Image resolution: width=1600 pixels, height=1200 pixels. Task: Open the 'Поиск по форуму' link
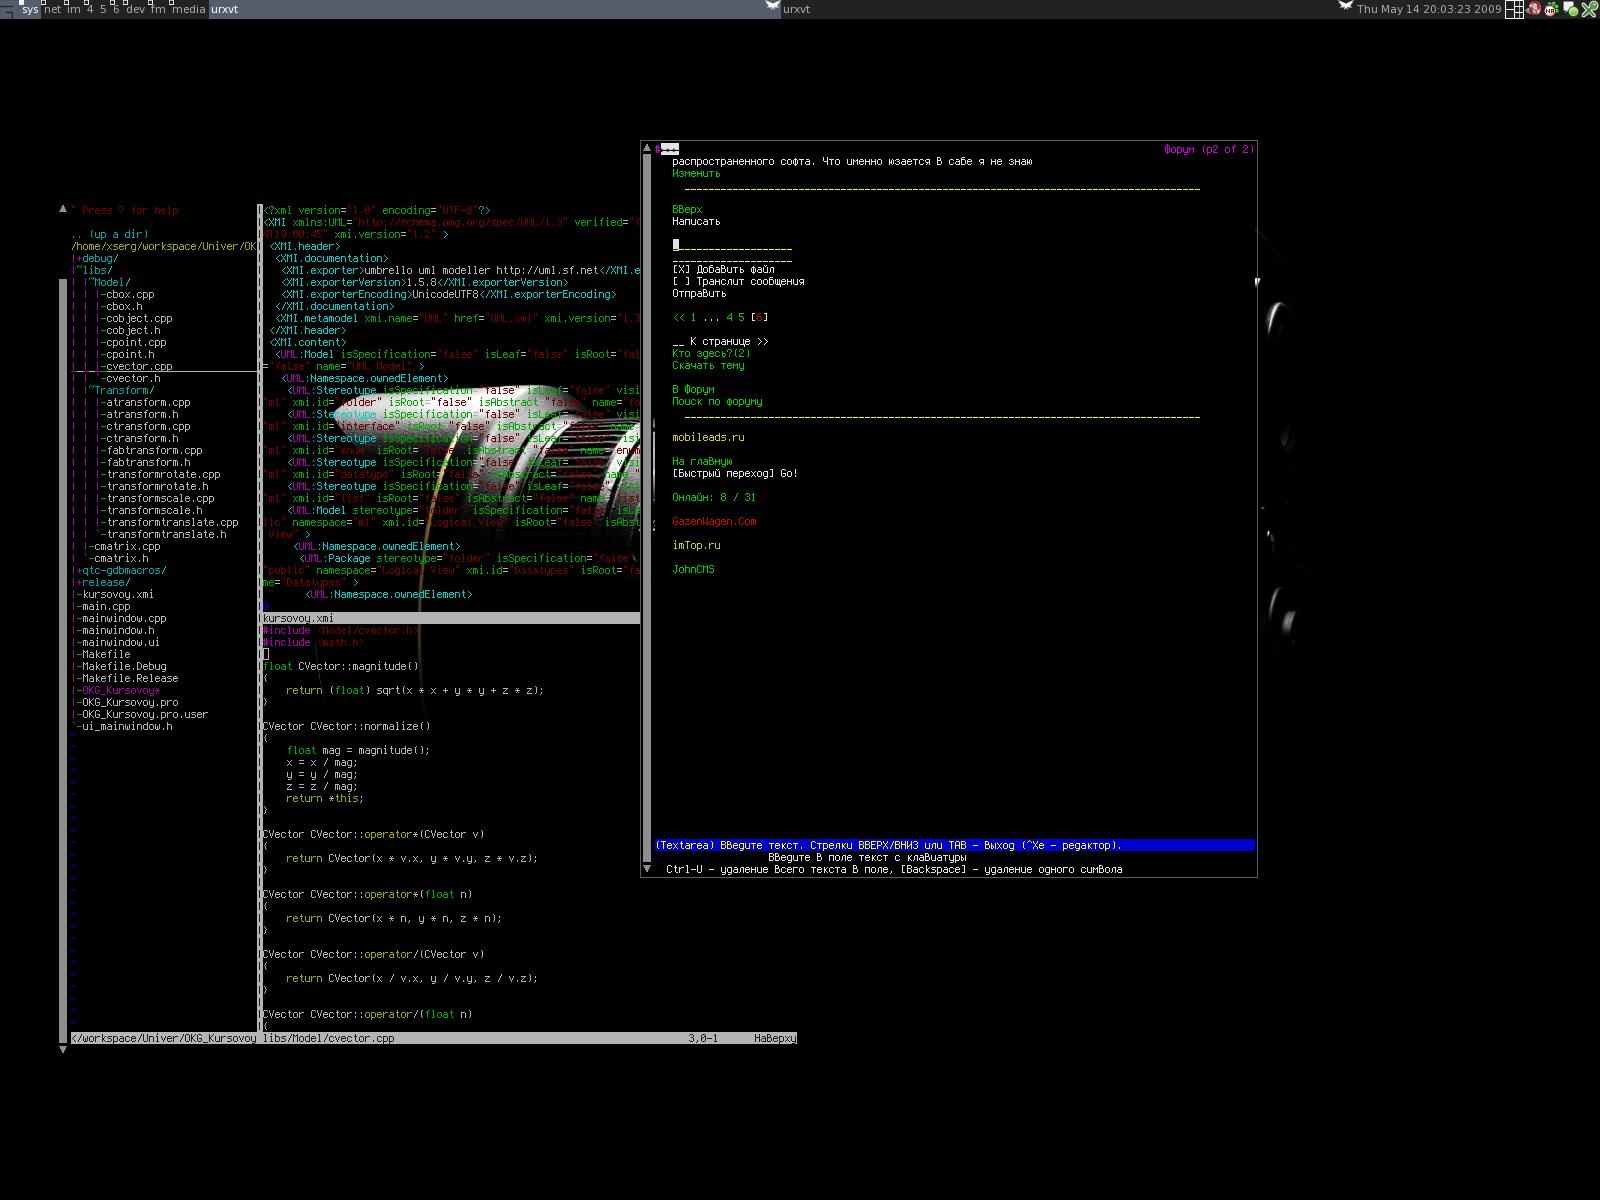coord(717,402)
